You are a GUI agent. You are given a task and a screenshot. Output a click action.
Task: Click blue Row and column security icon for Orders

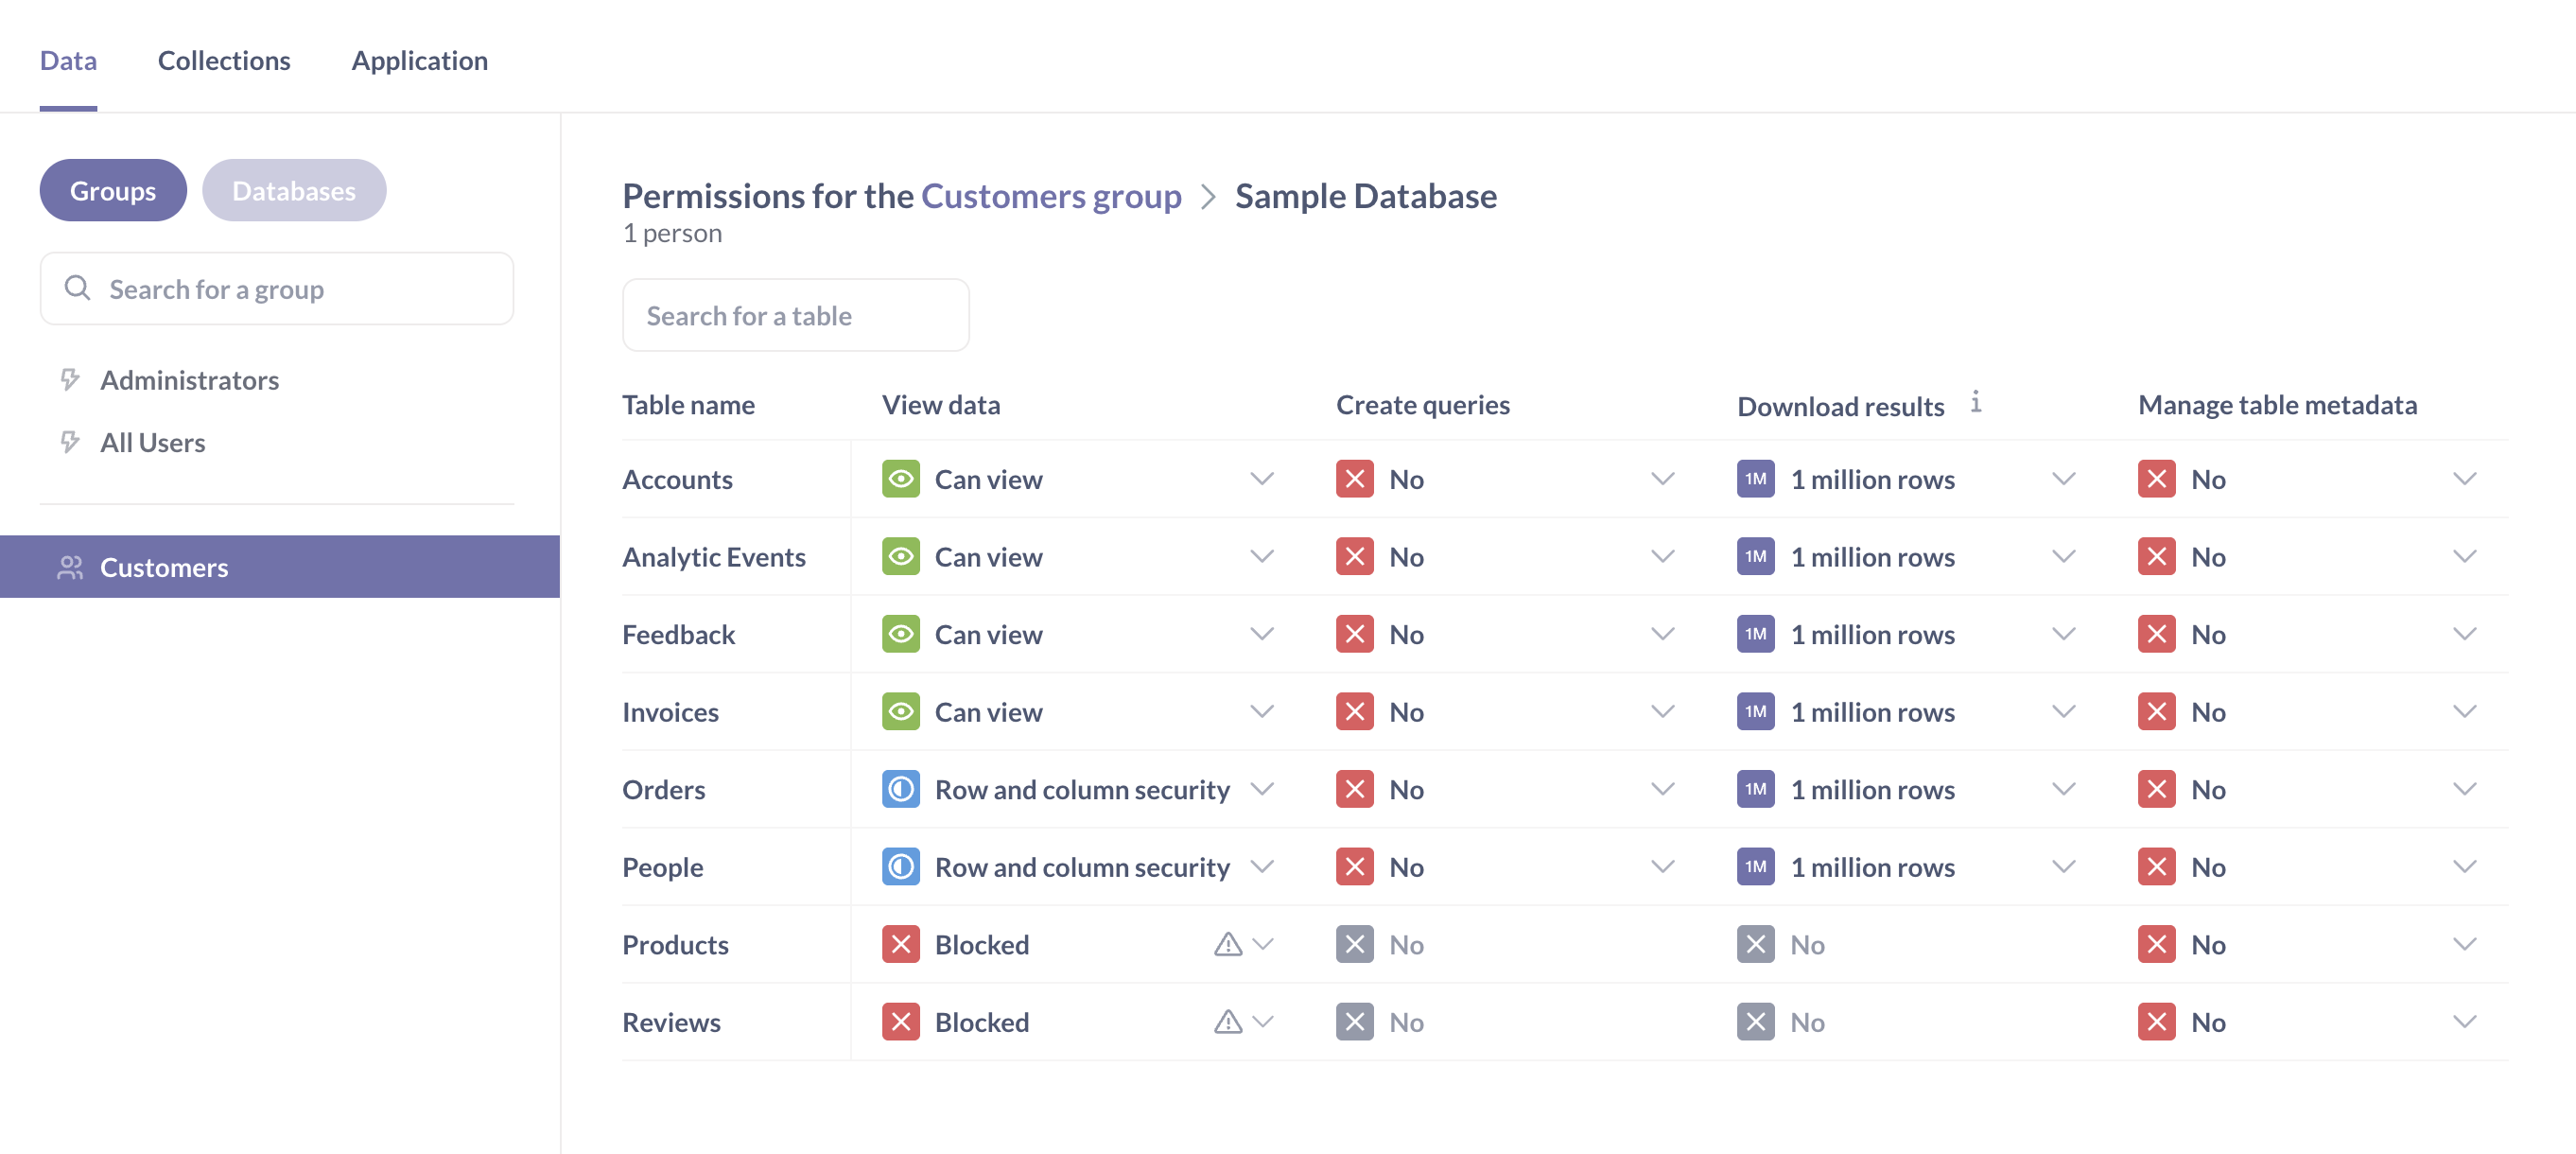click(900, 789)
